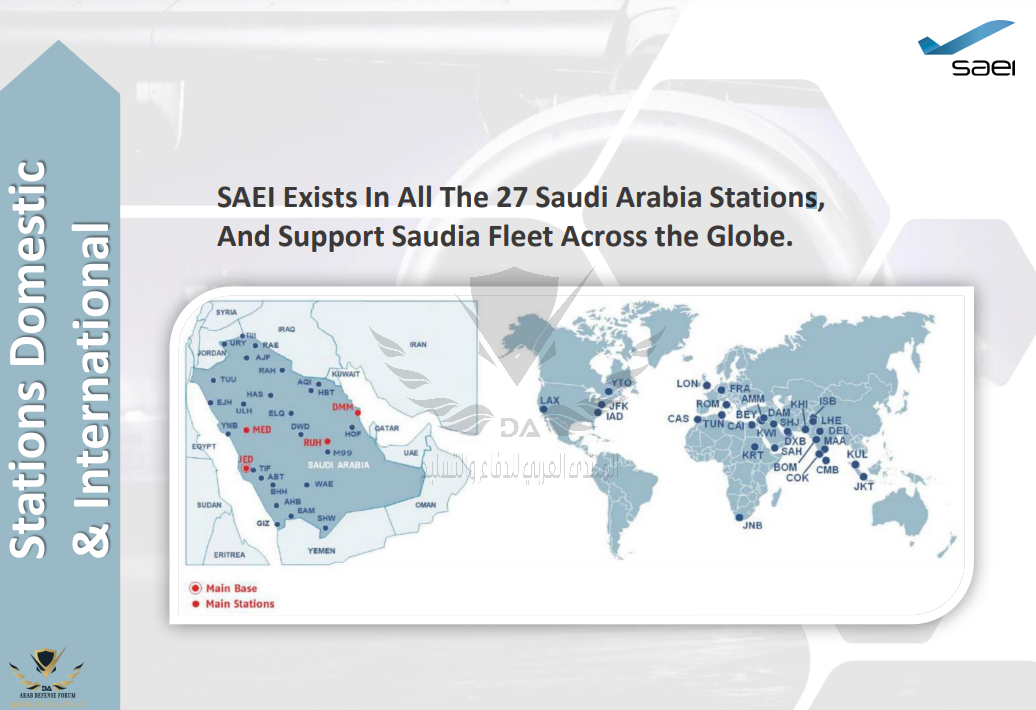Select the CAS station marker
The width and height of the screenshot is (1036, 710).
(x=697, y=417)
